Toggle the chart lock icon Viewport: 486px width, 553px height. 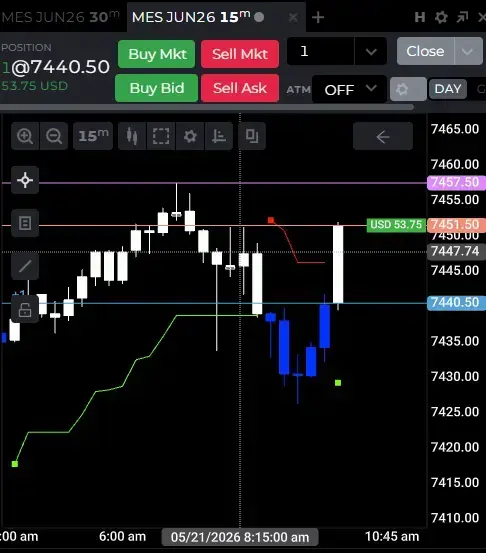(25, 310)
